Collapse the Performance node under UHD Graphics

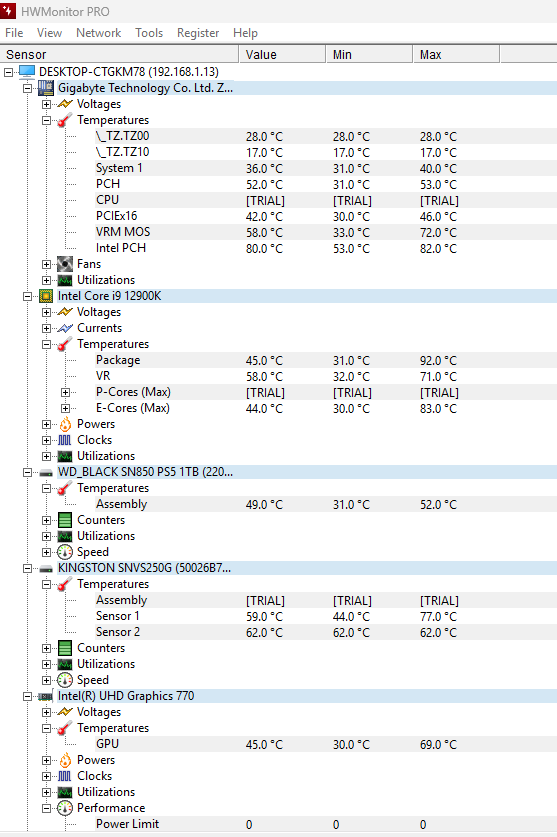point(46,809)
